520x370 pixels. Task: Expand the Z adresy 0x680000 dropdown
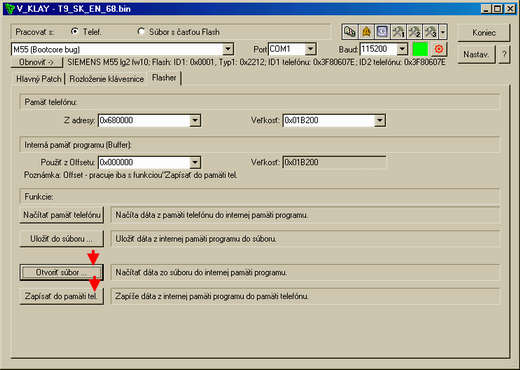195,120
